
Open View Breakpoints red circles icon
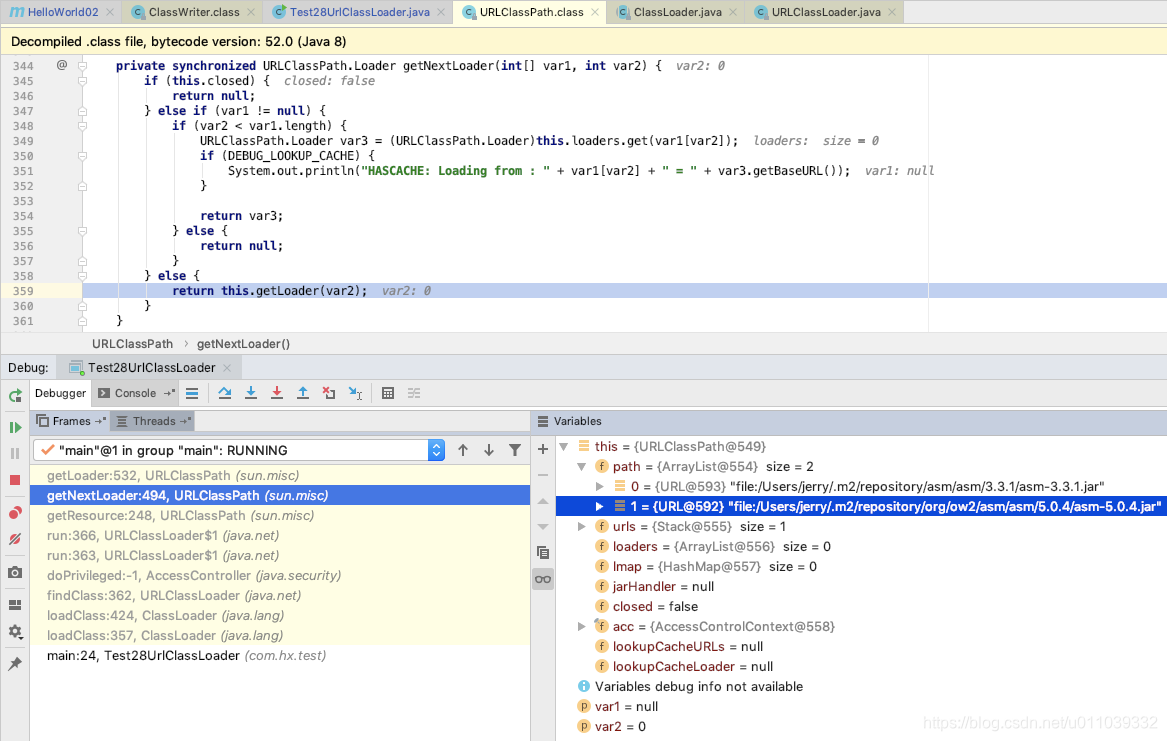14,512
